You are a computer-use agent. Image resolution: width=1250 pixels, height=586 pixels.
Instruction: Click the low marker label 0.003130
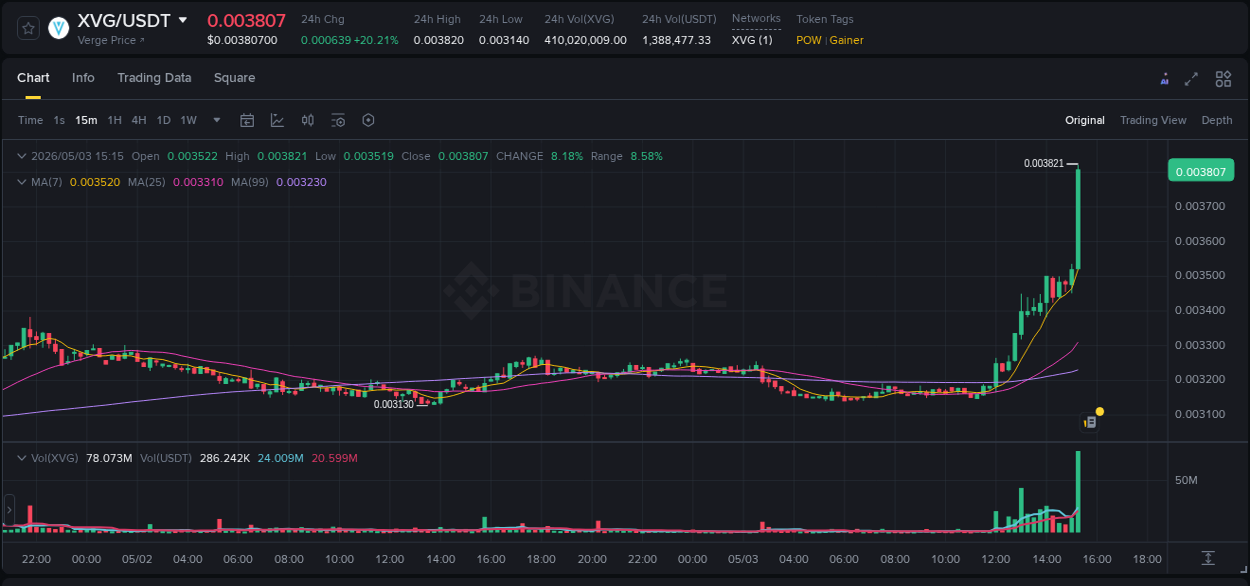click(x=394, y=405)
